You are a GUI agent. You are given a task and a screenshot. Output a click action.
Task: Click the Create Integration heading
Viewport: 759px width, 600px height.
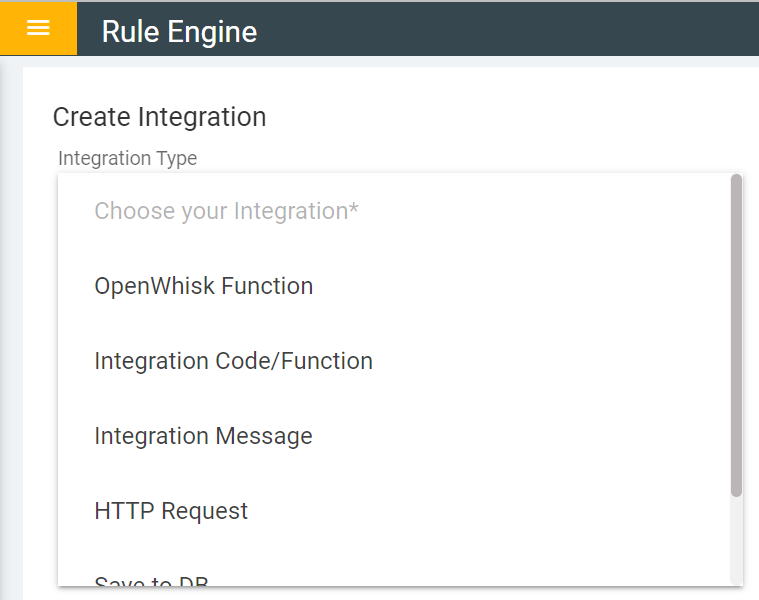tap(159, 117)
